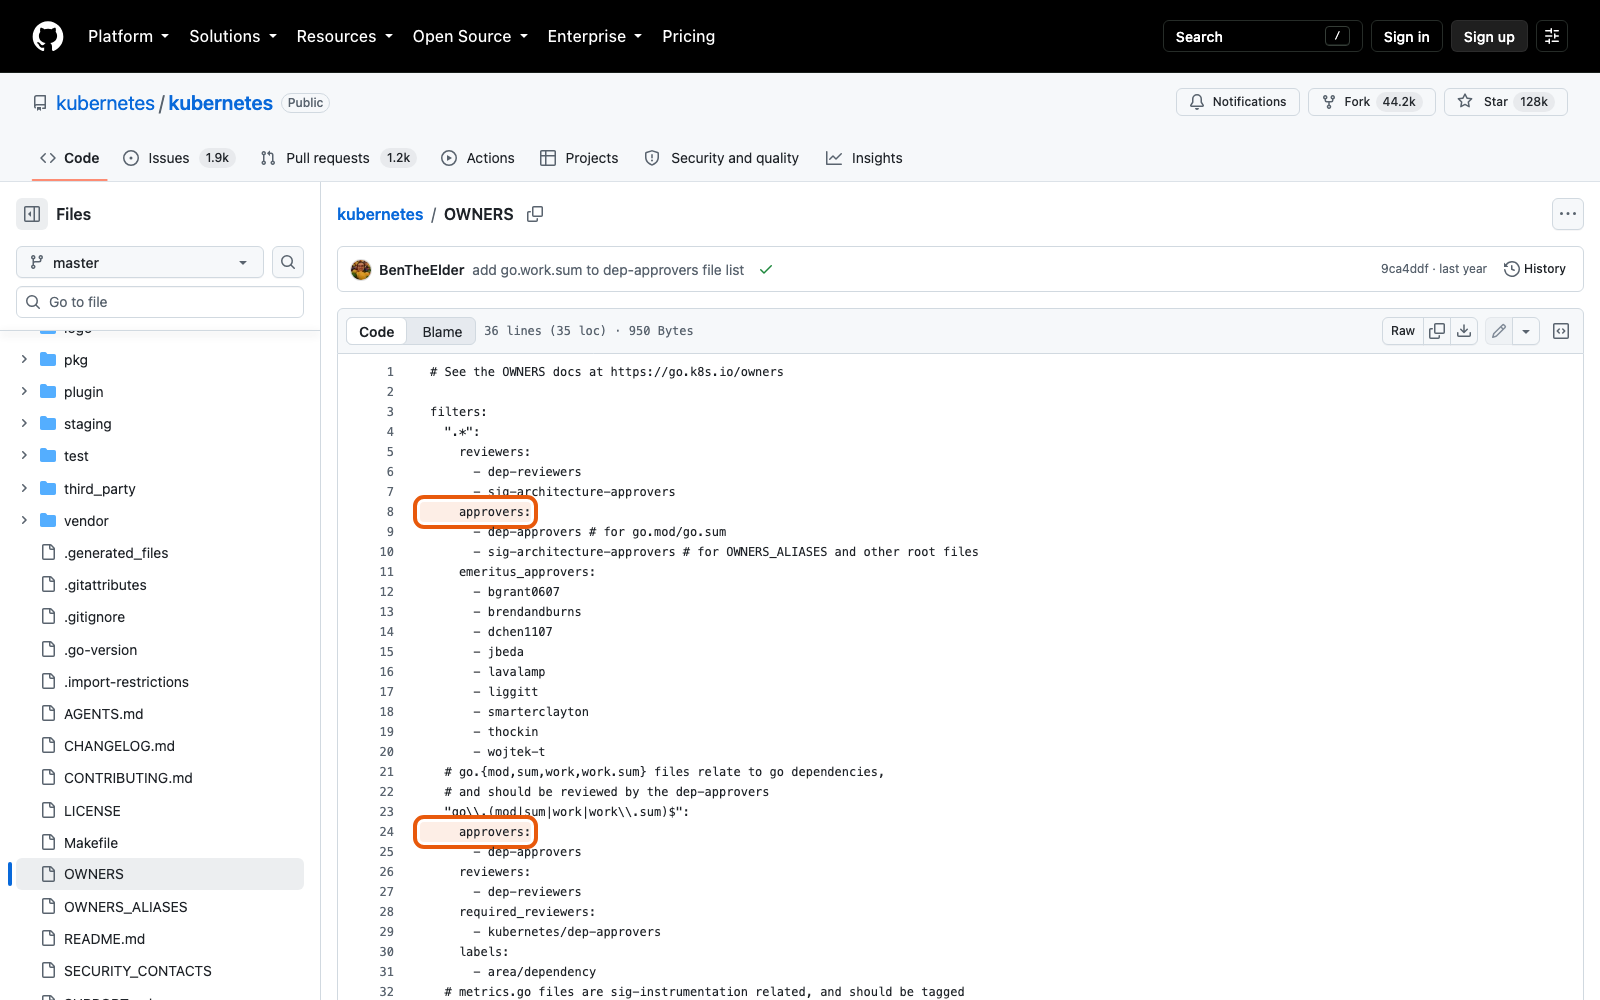Screen dimensions: 1600x1000
Task: Open the Platform menu
Action: [x=128, y=36]
